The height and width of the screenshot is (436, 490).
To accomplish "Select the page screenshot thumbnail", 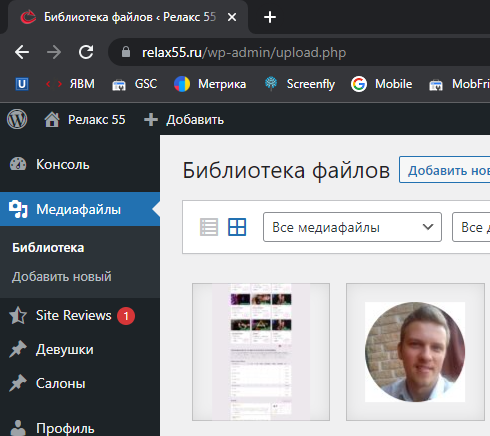I will click(x=261, y=352).
